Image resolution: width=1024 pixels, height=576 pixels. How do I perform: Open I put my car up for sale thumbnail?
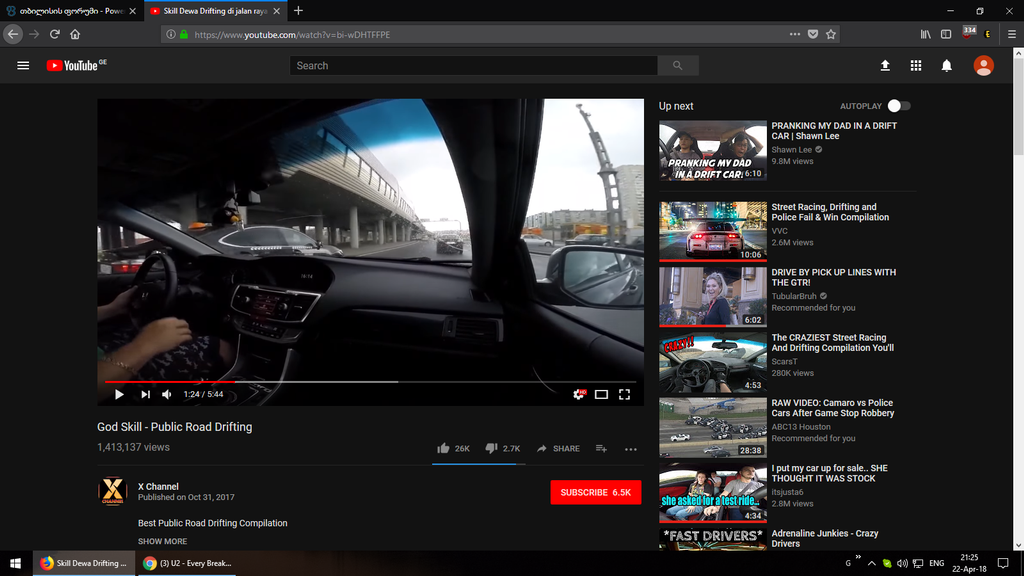[x=712, y=493]
